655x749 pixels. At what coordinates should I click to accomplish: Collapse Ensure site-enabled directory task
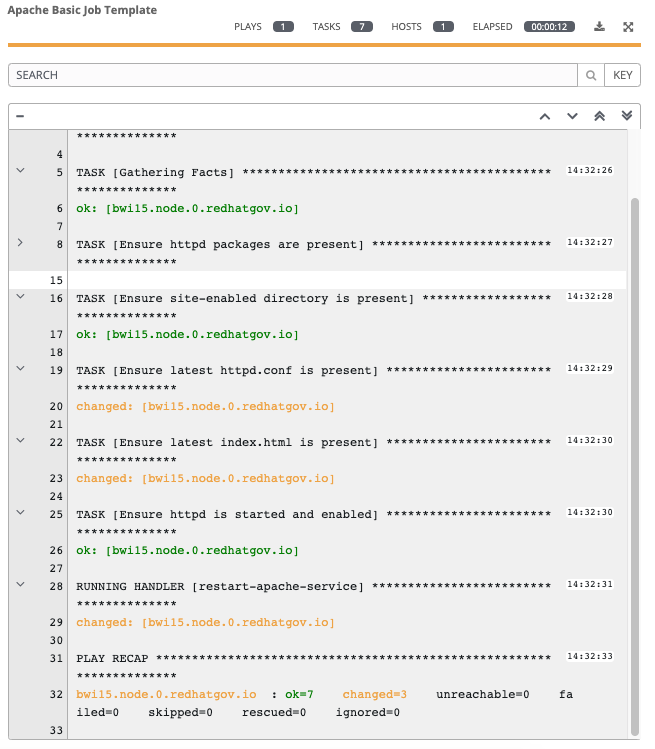click(21, 296)
